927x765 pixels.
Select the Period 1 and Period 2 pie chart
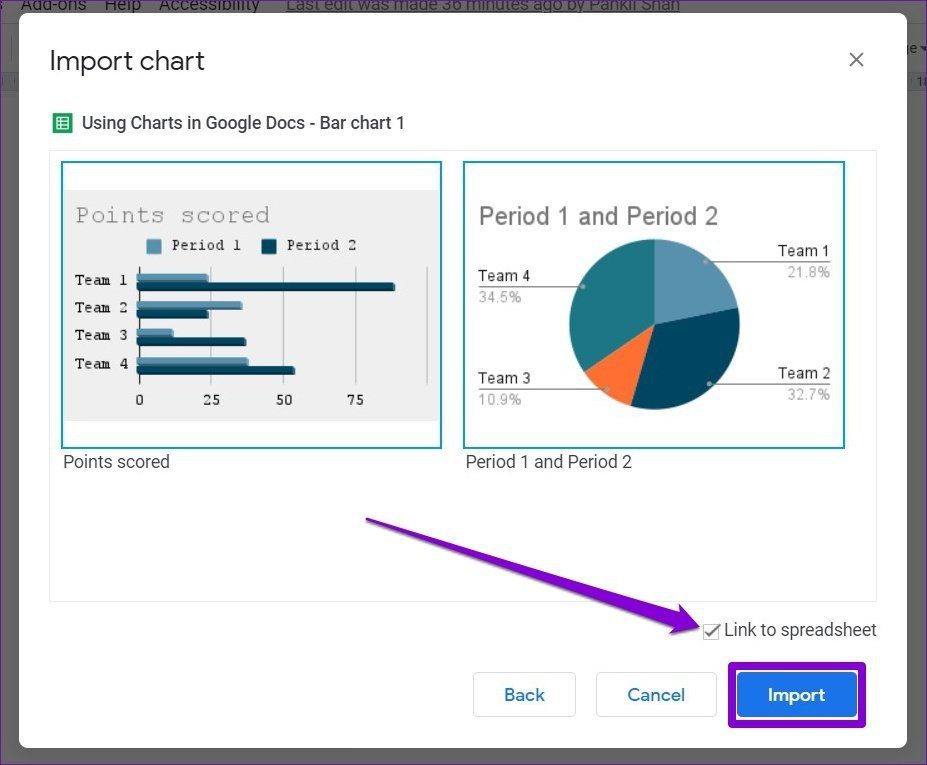pyautogui.click(x=654, y=305)
